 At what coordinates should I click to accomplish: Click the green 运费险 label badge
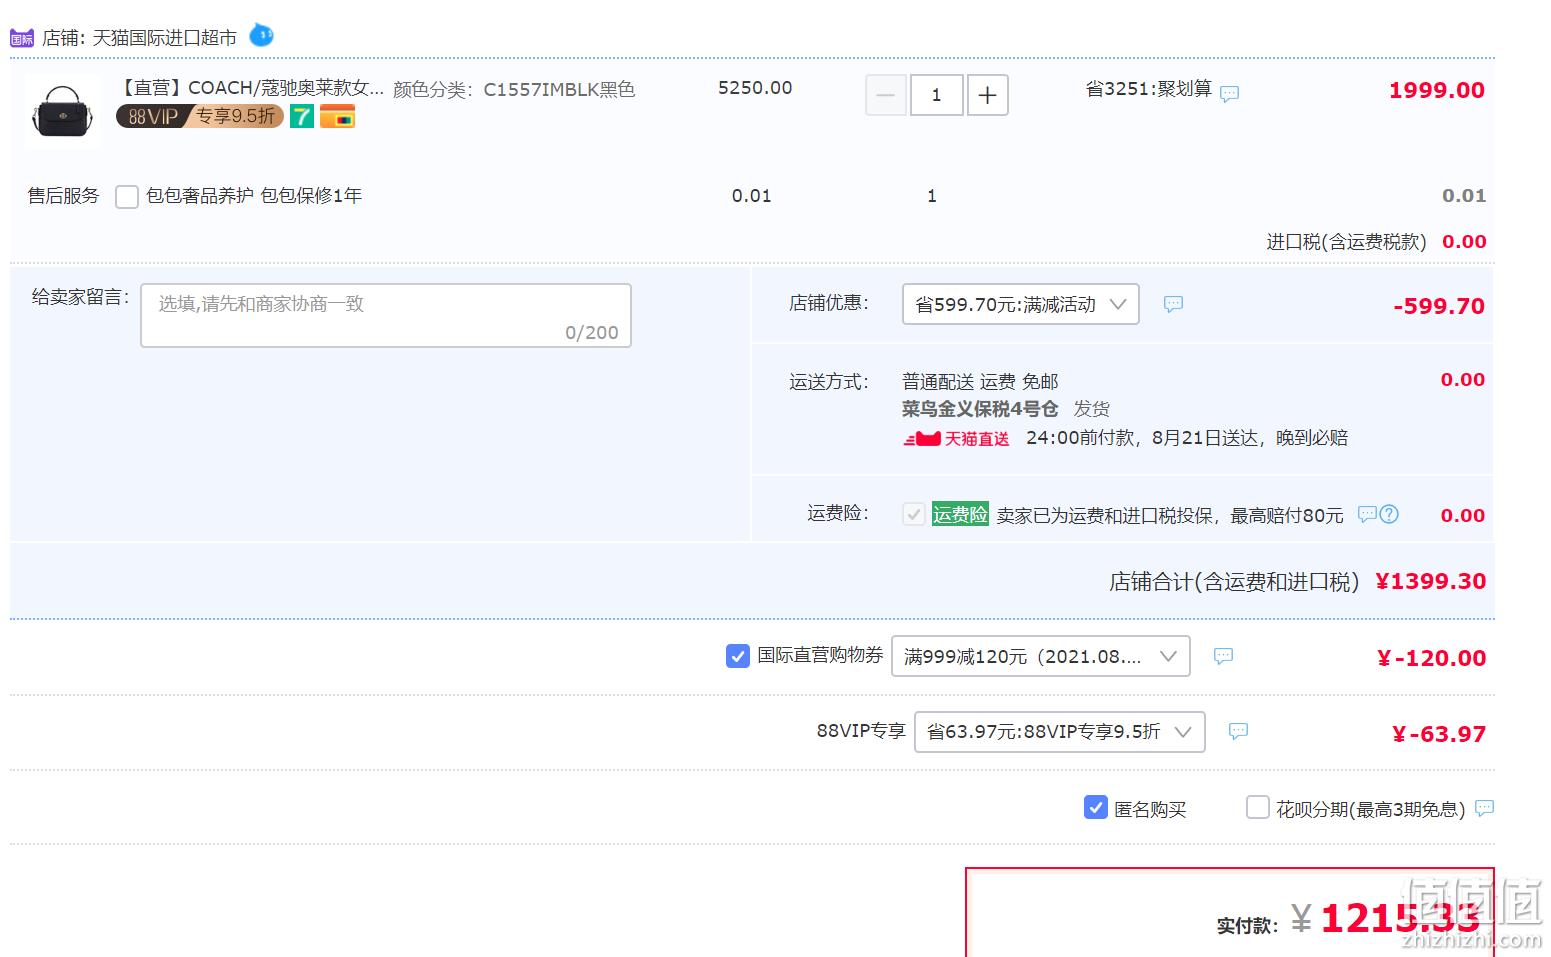tap(960, 514)
